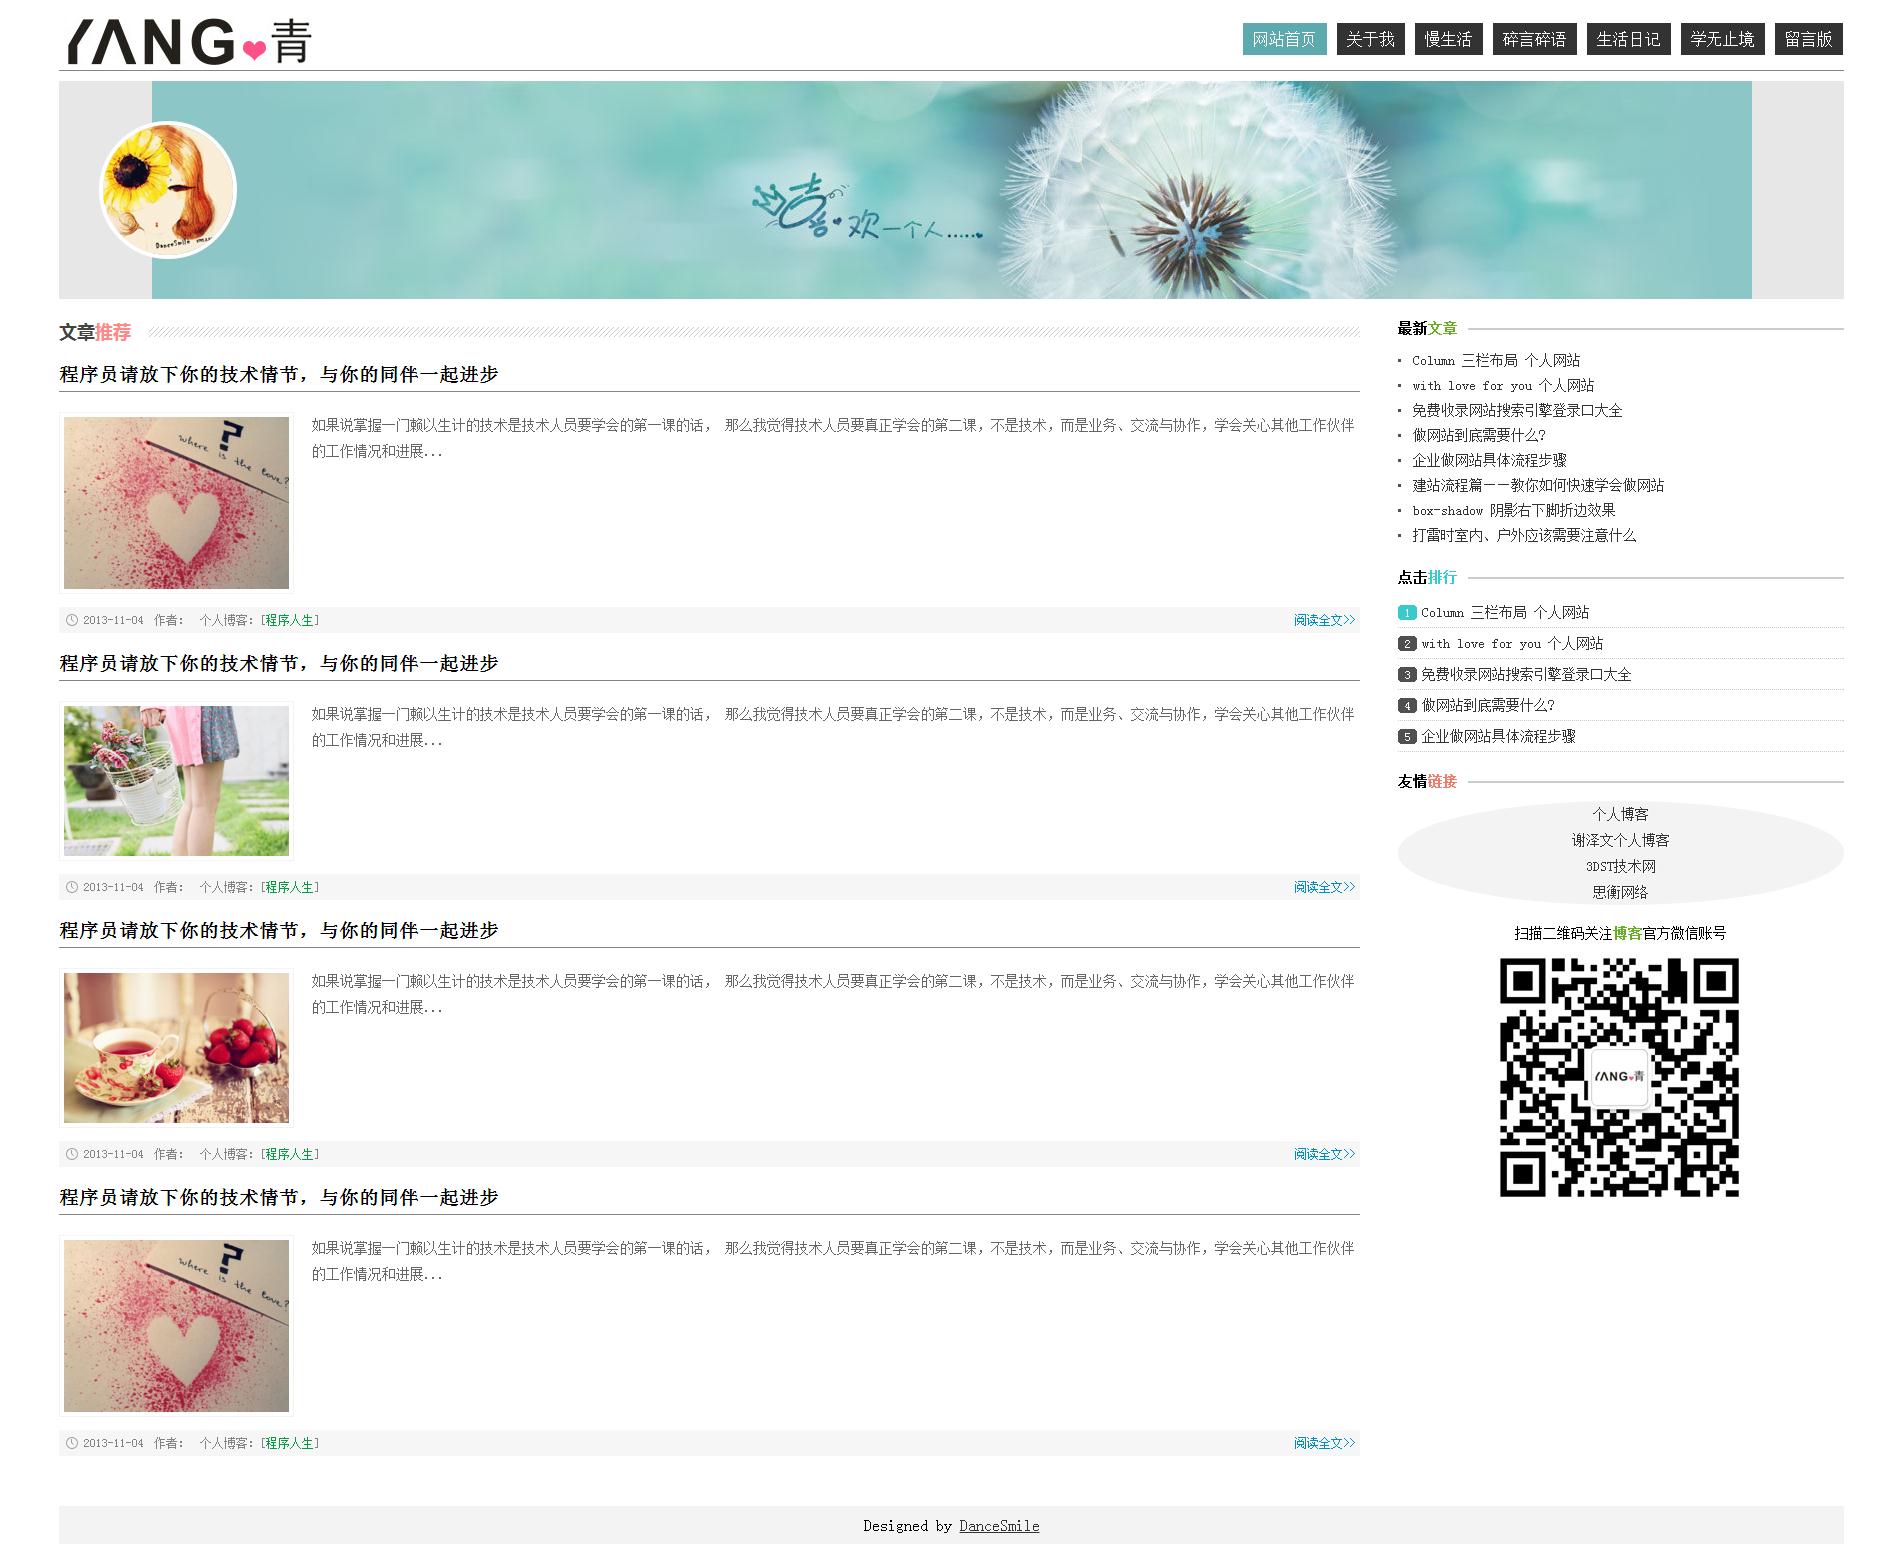This screenshot has width=1903, height=1544.
Task: Click 阅读全文 link of first article
Action: coord(1323,620)
